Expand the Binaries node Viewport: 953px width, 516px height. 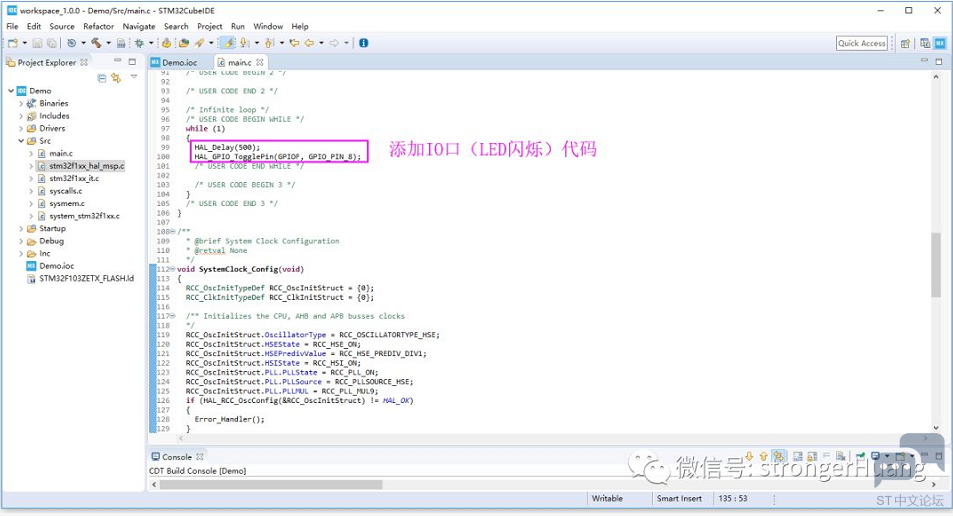point(21,103)
